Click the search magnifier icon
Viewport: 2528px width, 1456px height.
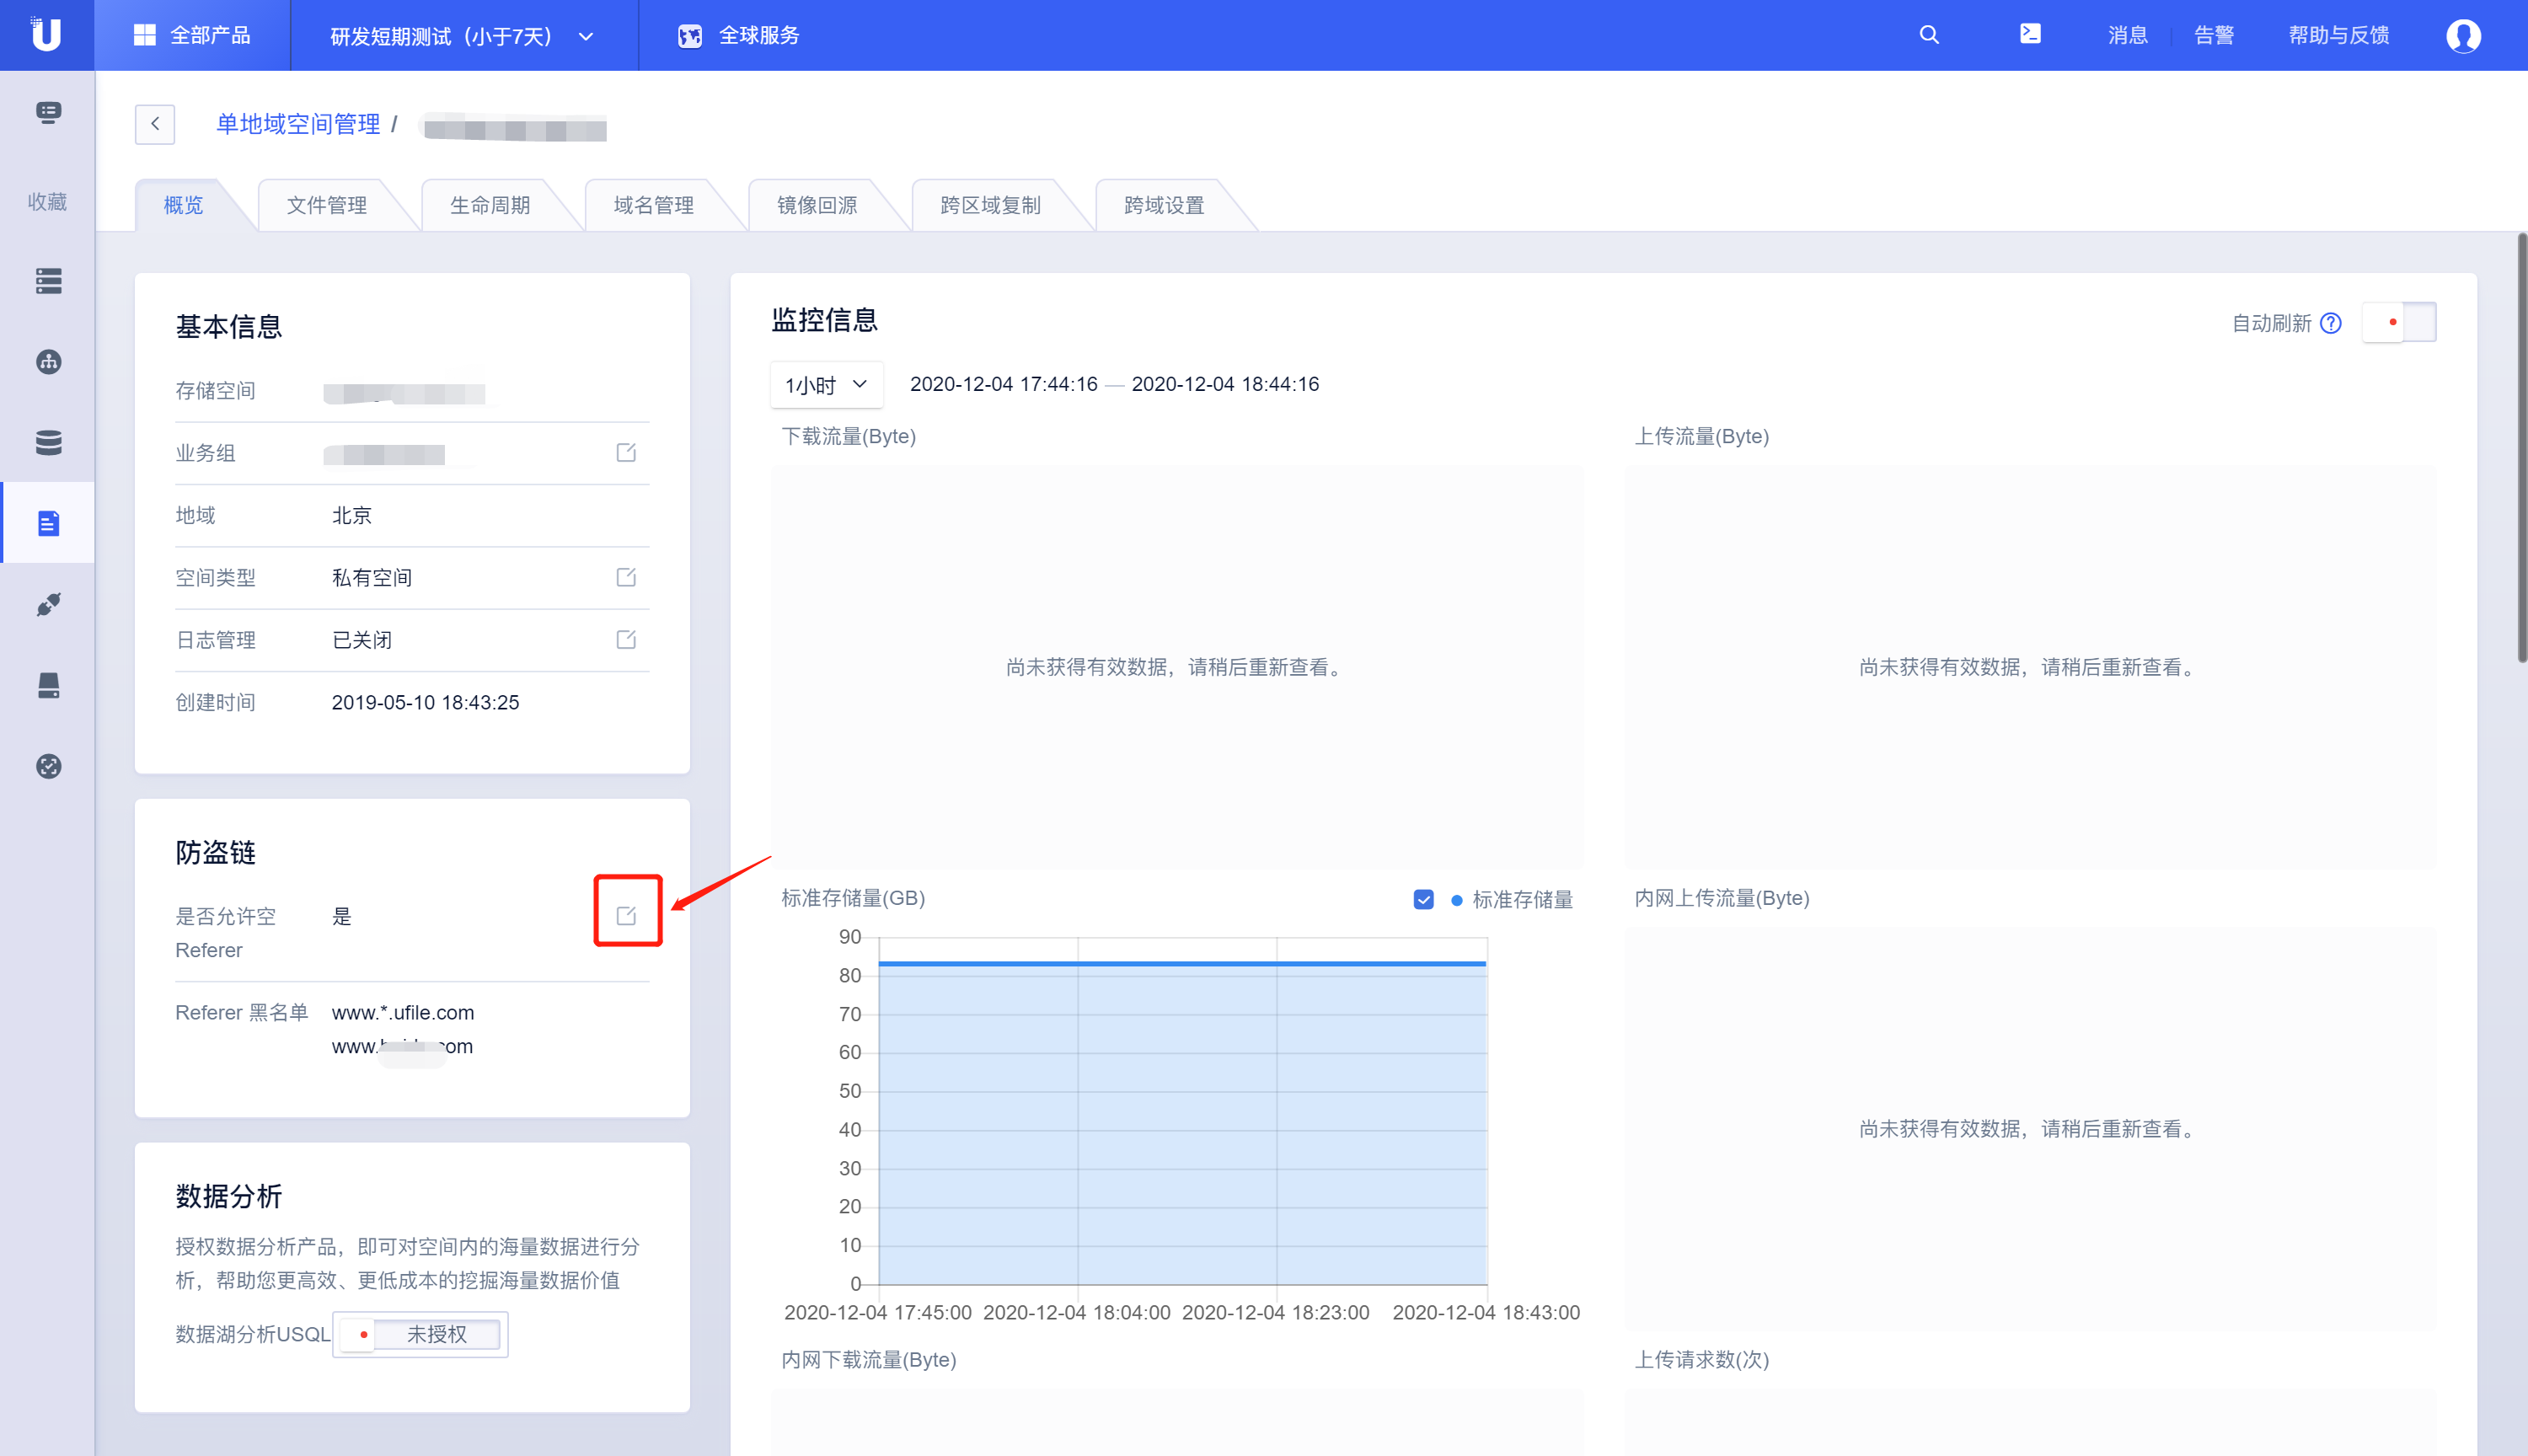[1929, 35]
